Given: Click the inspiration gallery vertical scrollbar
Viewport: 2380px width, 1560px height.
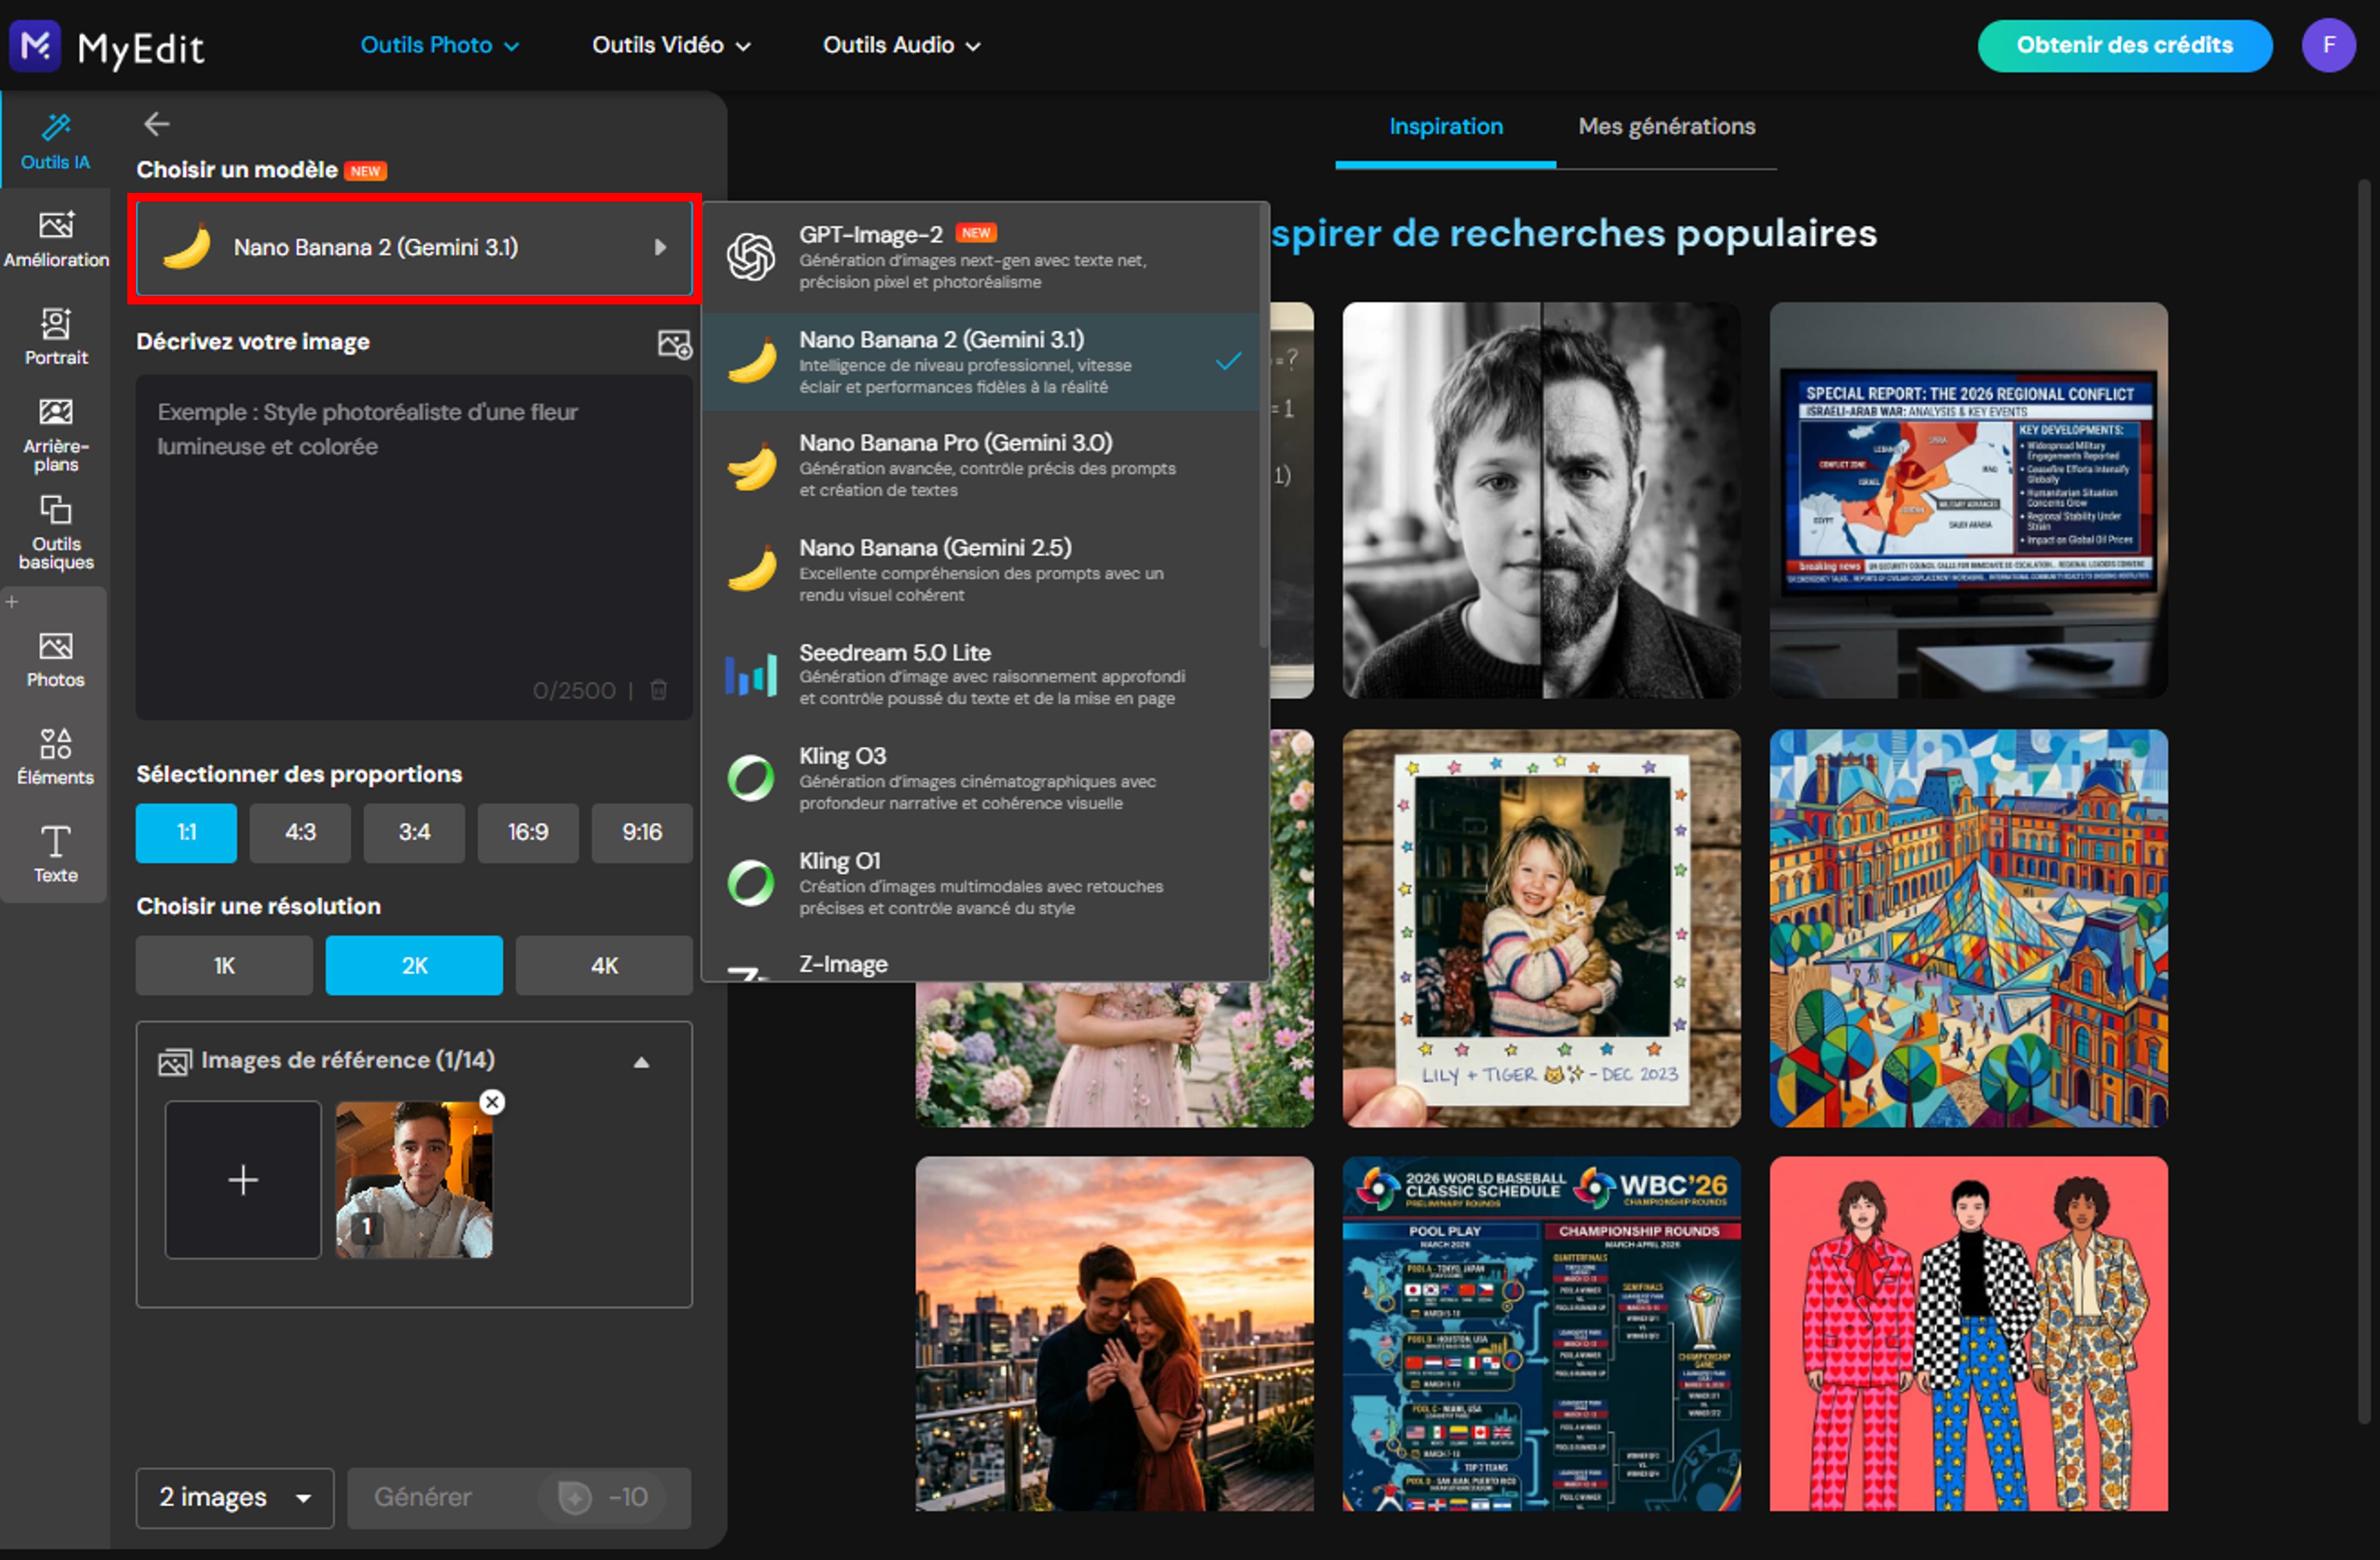Looking at the screenshot, I should [x=2364, y=800].
